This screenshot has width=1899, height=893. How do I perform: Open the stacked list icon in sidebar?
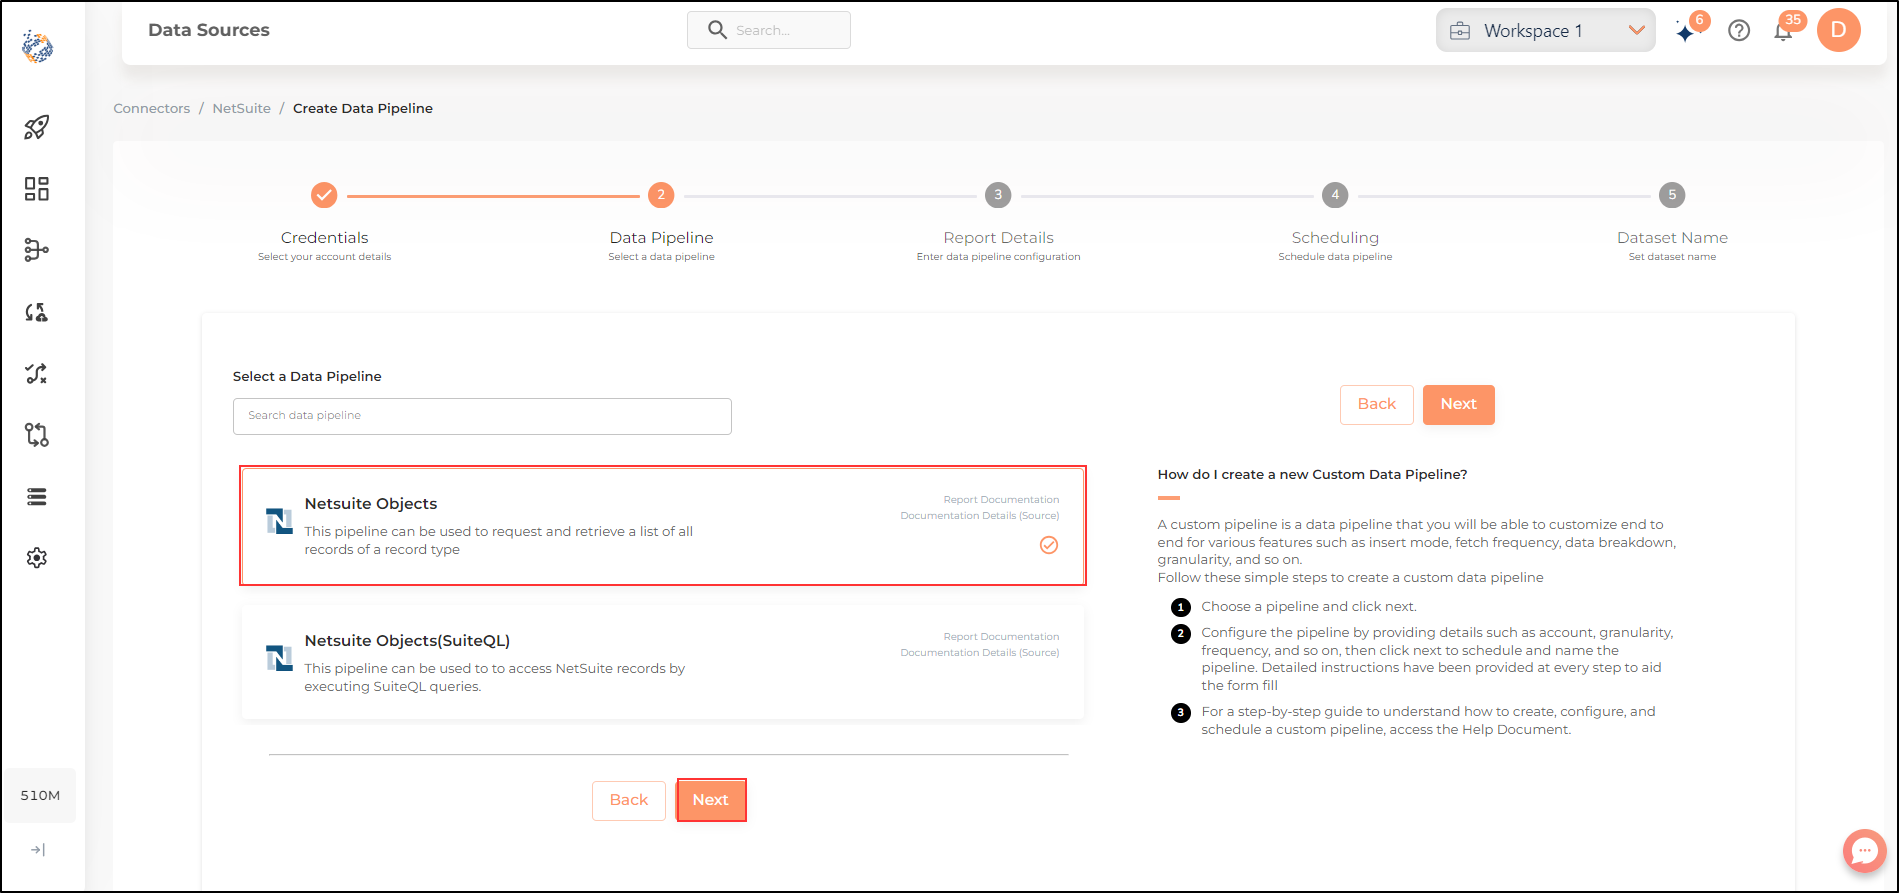coord(37,497)
